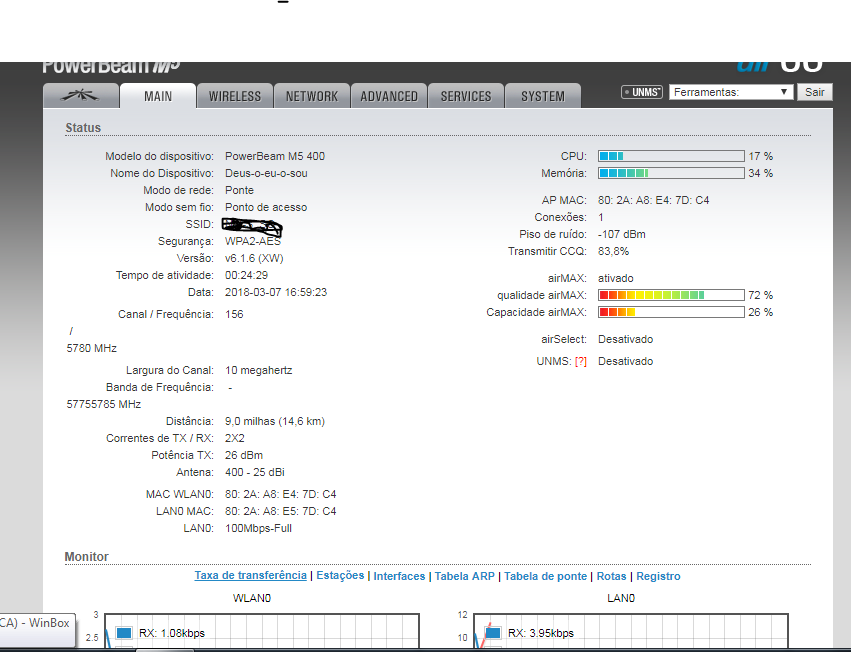The height and width of the screenshot is (652, 851).
Task: Click the Sair button
Action: [815, 92]
